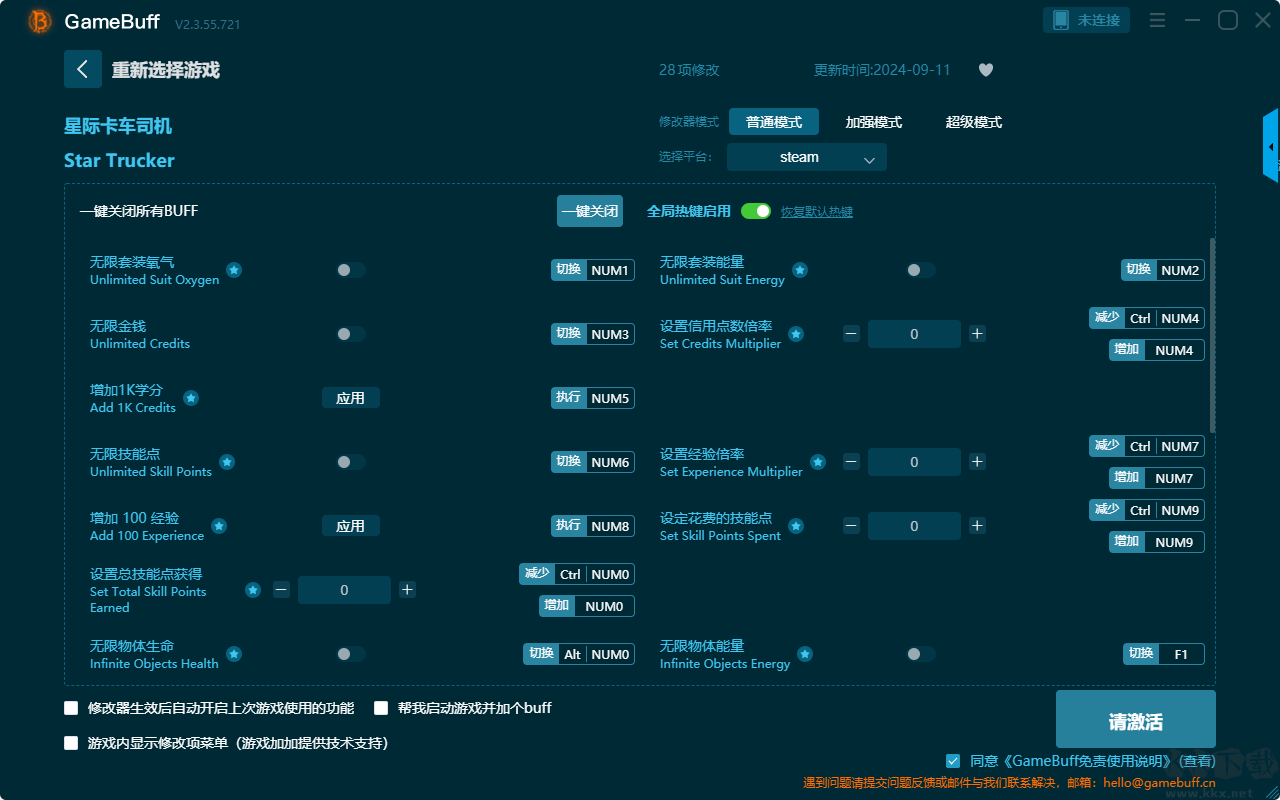Switch to 加强模式 enhanced mode
Image resolution: width=1280 pixels, height=800 pixels.
point(874,122)
